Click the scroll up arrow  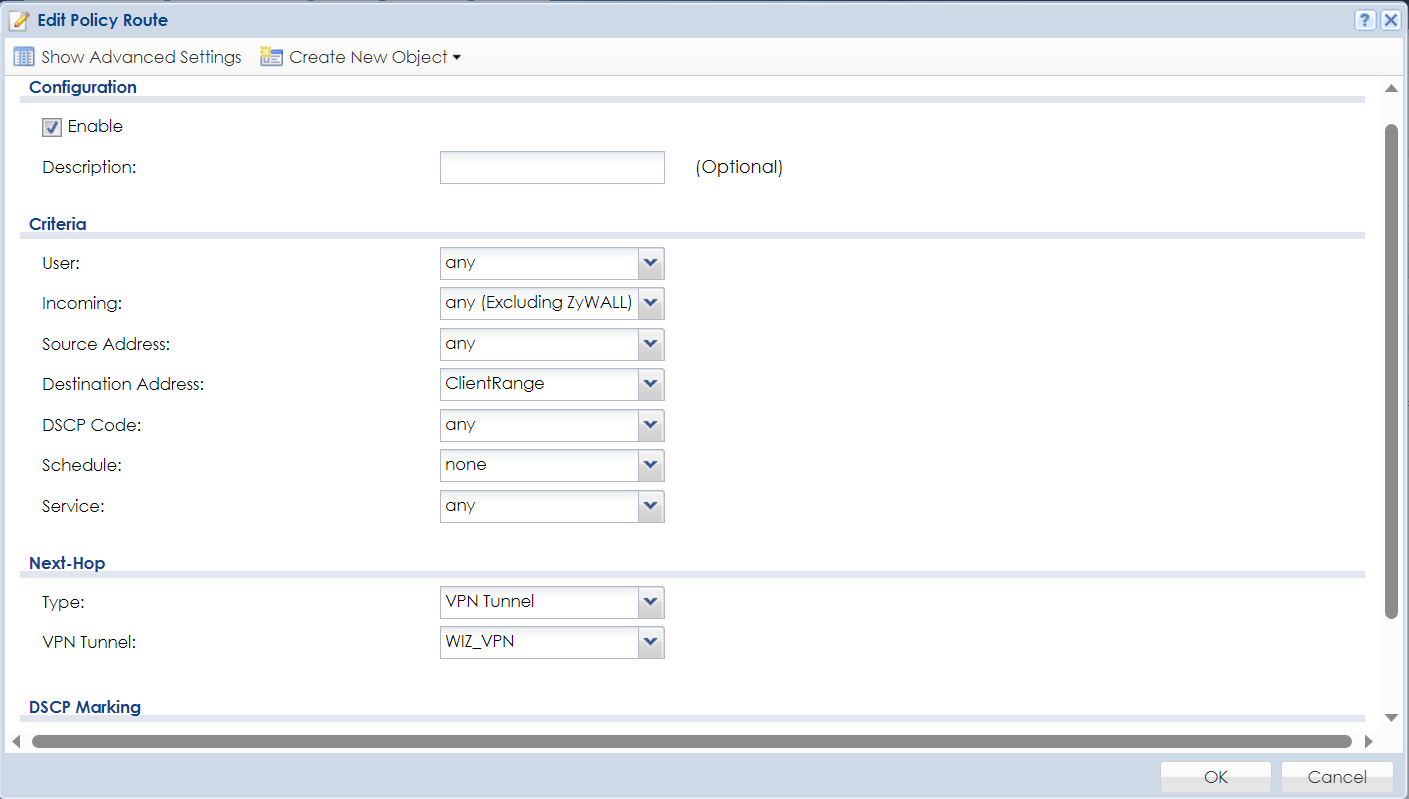click(1390, 89)
